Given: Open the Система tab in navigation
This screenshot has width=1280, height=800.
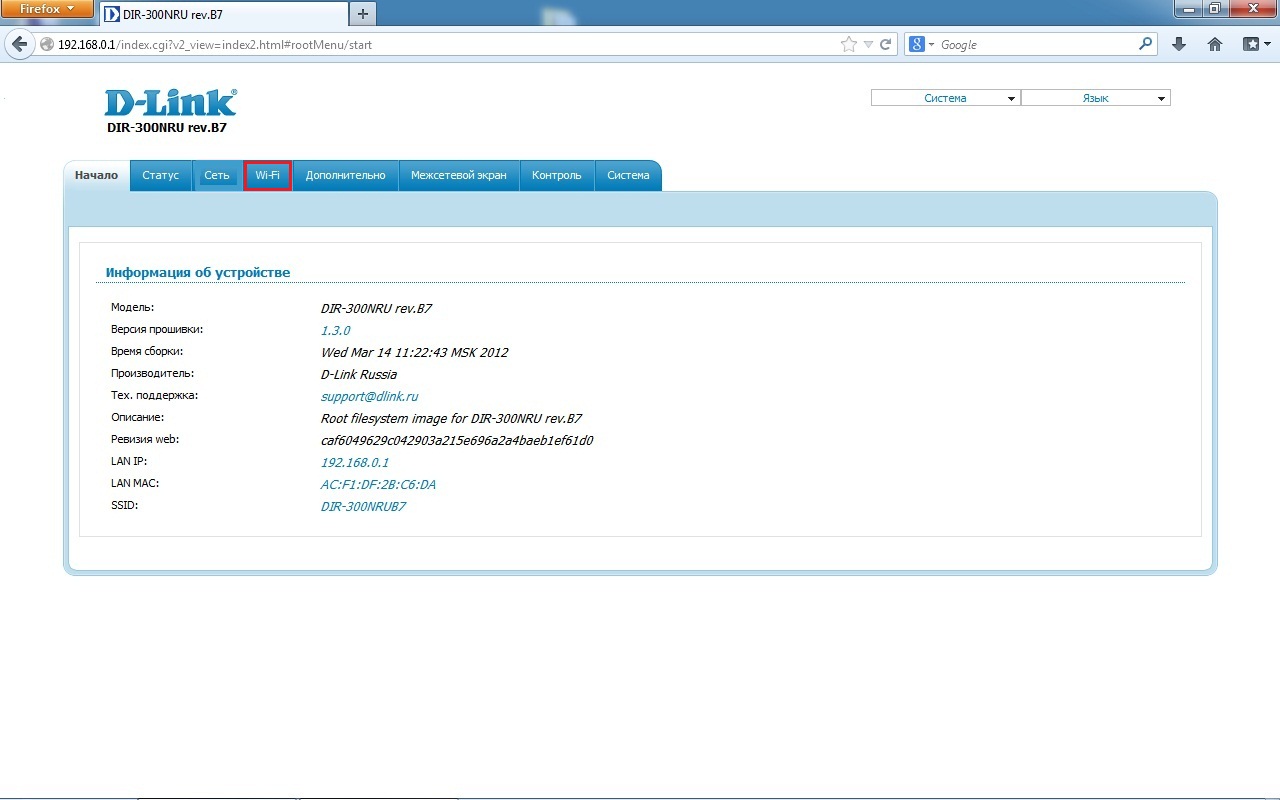Looking at the screenshot, I should pyautogui.click(x=628, y=175).
